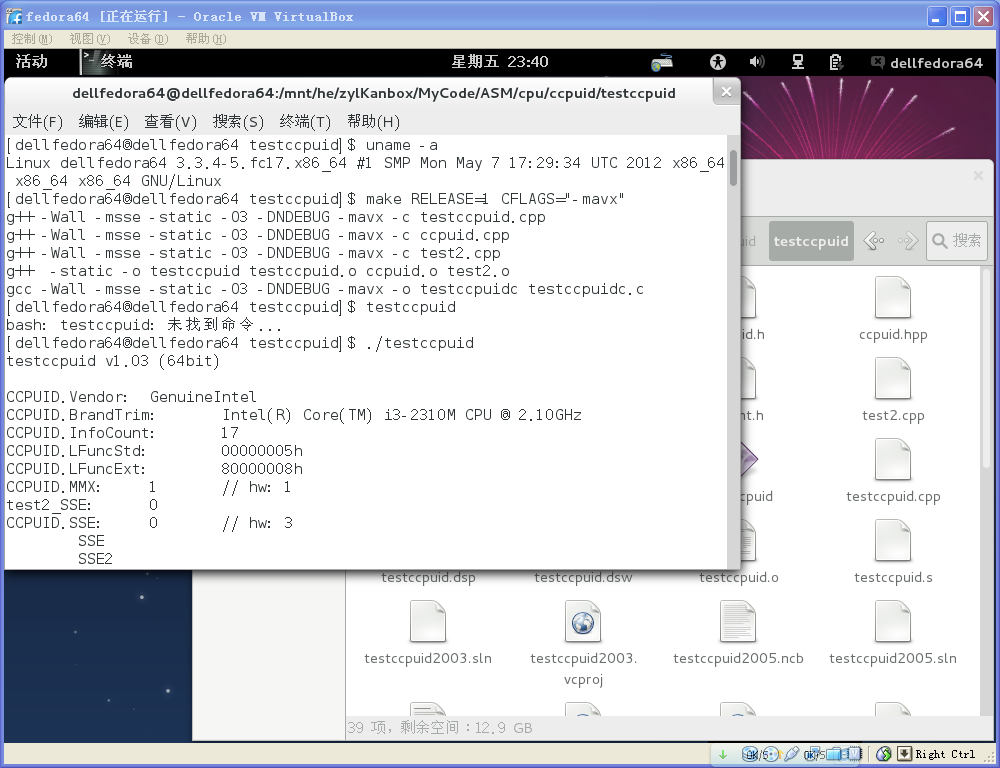Image resolution: width=1000 pixels, height=768 pixels.
Task: Select the testccpuid path button in file manager
Action: pyautogui.click(x=811, y=241)
